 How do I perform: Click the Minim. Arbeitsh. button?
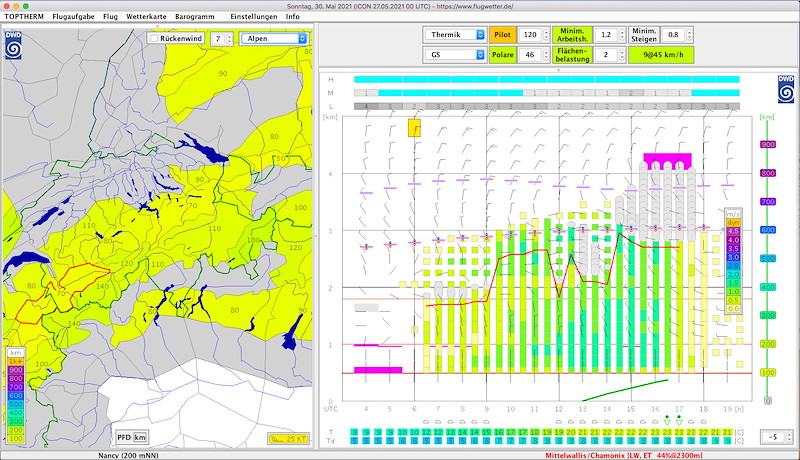tap(572, 35)
